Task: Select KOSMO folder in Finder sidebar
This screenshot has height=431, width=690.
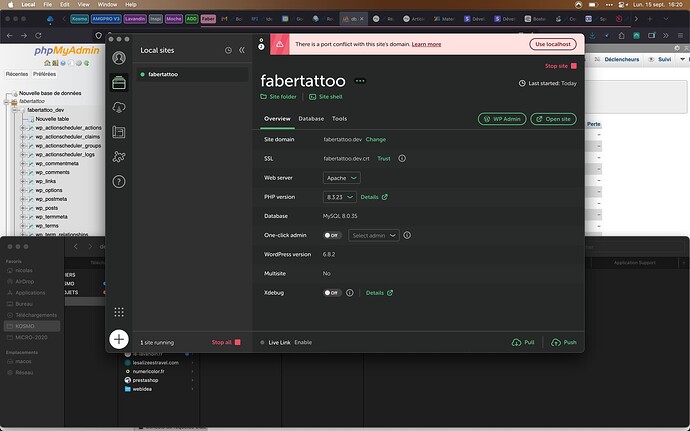Action: [32, 326]
